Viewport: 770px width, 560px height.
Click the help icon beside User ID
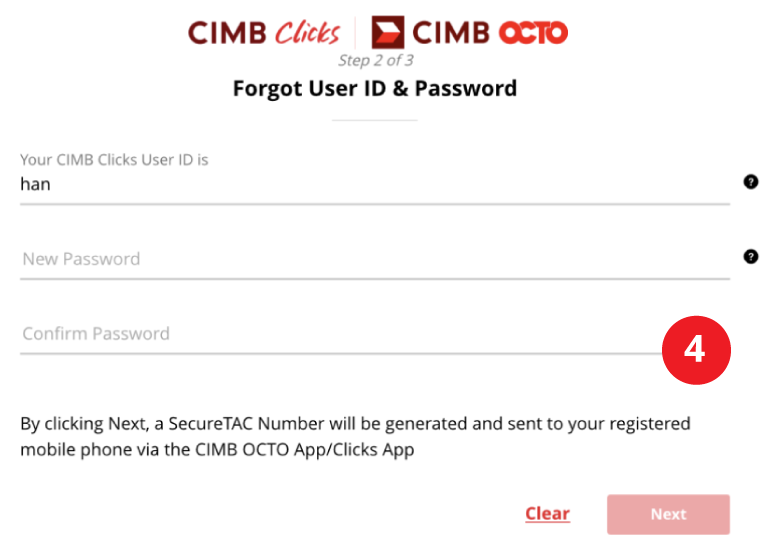pos(750,182)
